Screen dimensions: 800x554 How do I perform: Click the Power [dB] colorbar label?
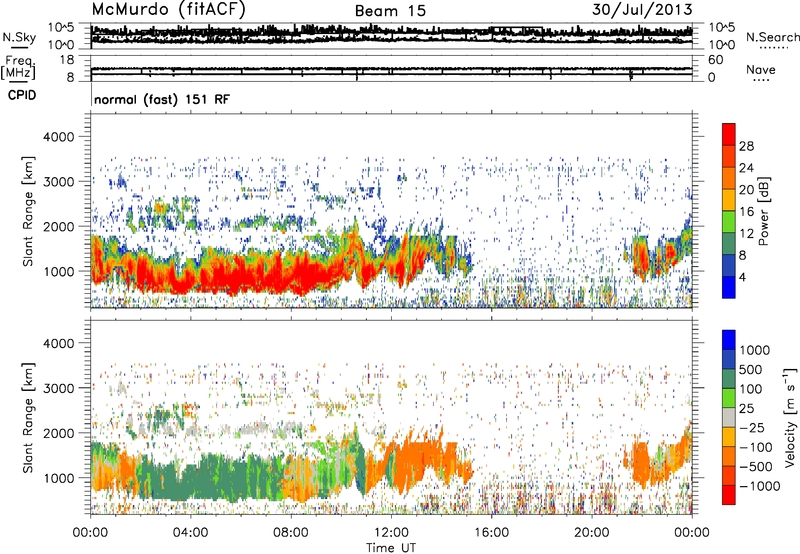click(763, 211)
